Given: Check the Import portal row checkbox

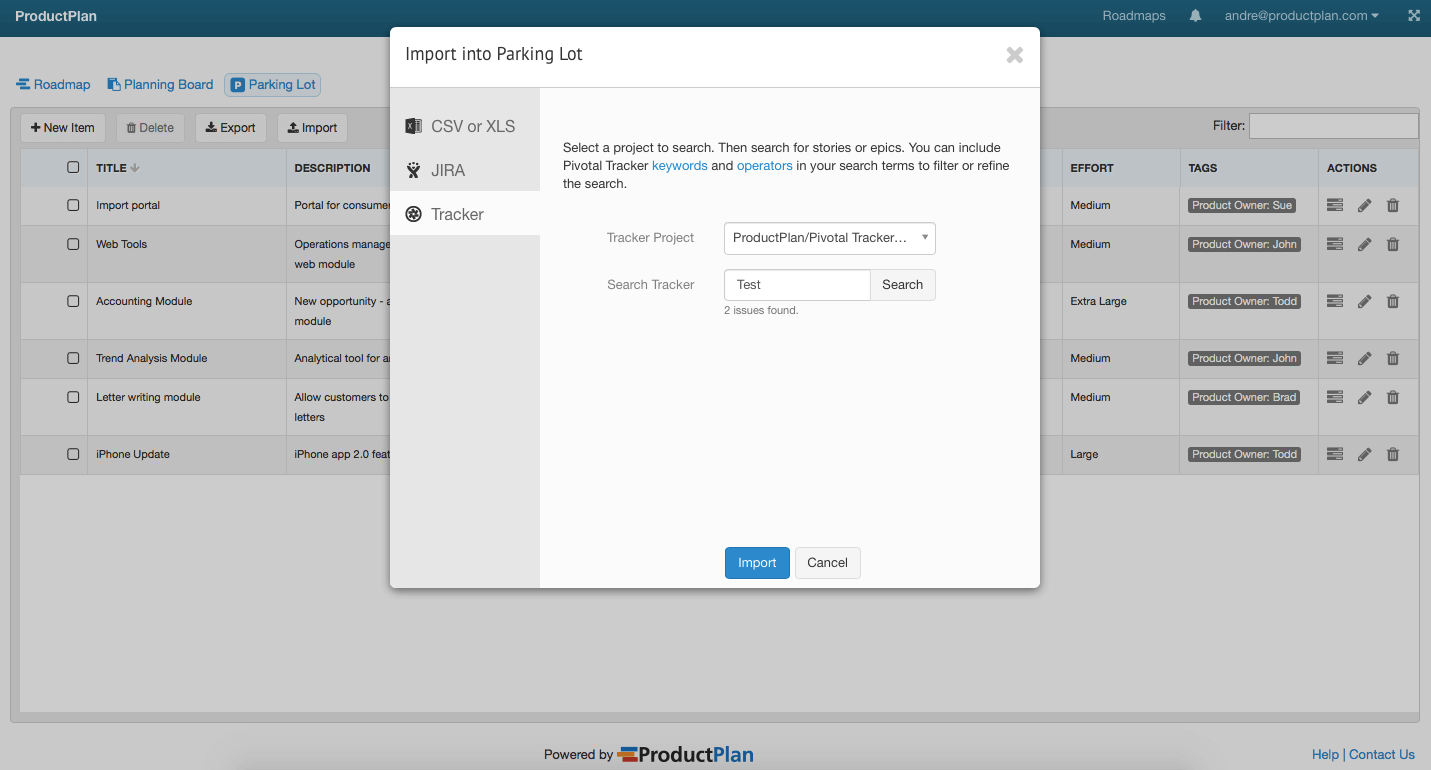Looking at the screenshot, I should [x=73, y=204].
